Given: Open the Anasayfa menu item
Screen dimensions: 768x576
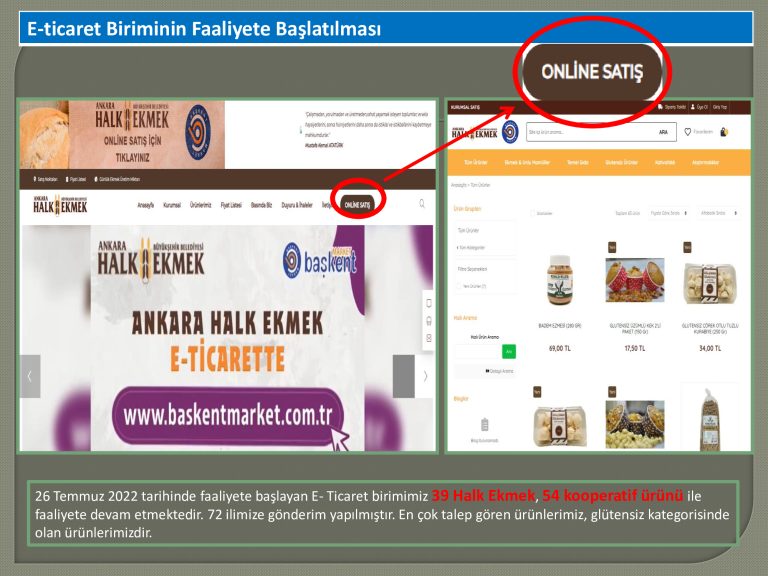Looking at the screenshot, I should [x=145, y=205].
